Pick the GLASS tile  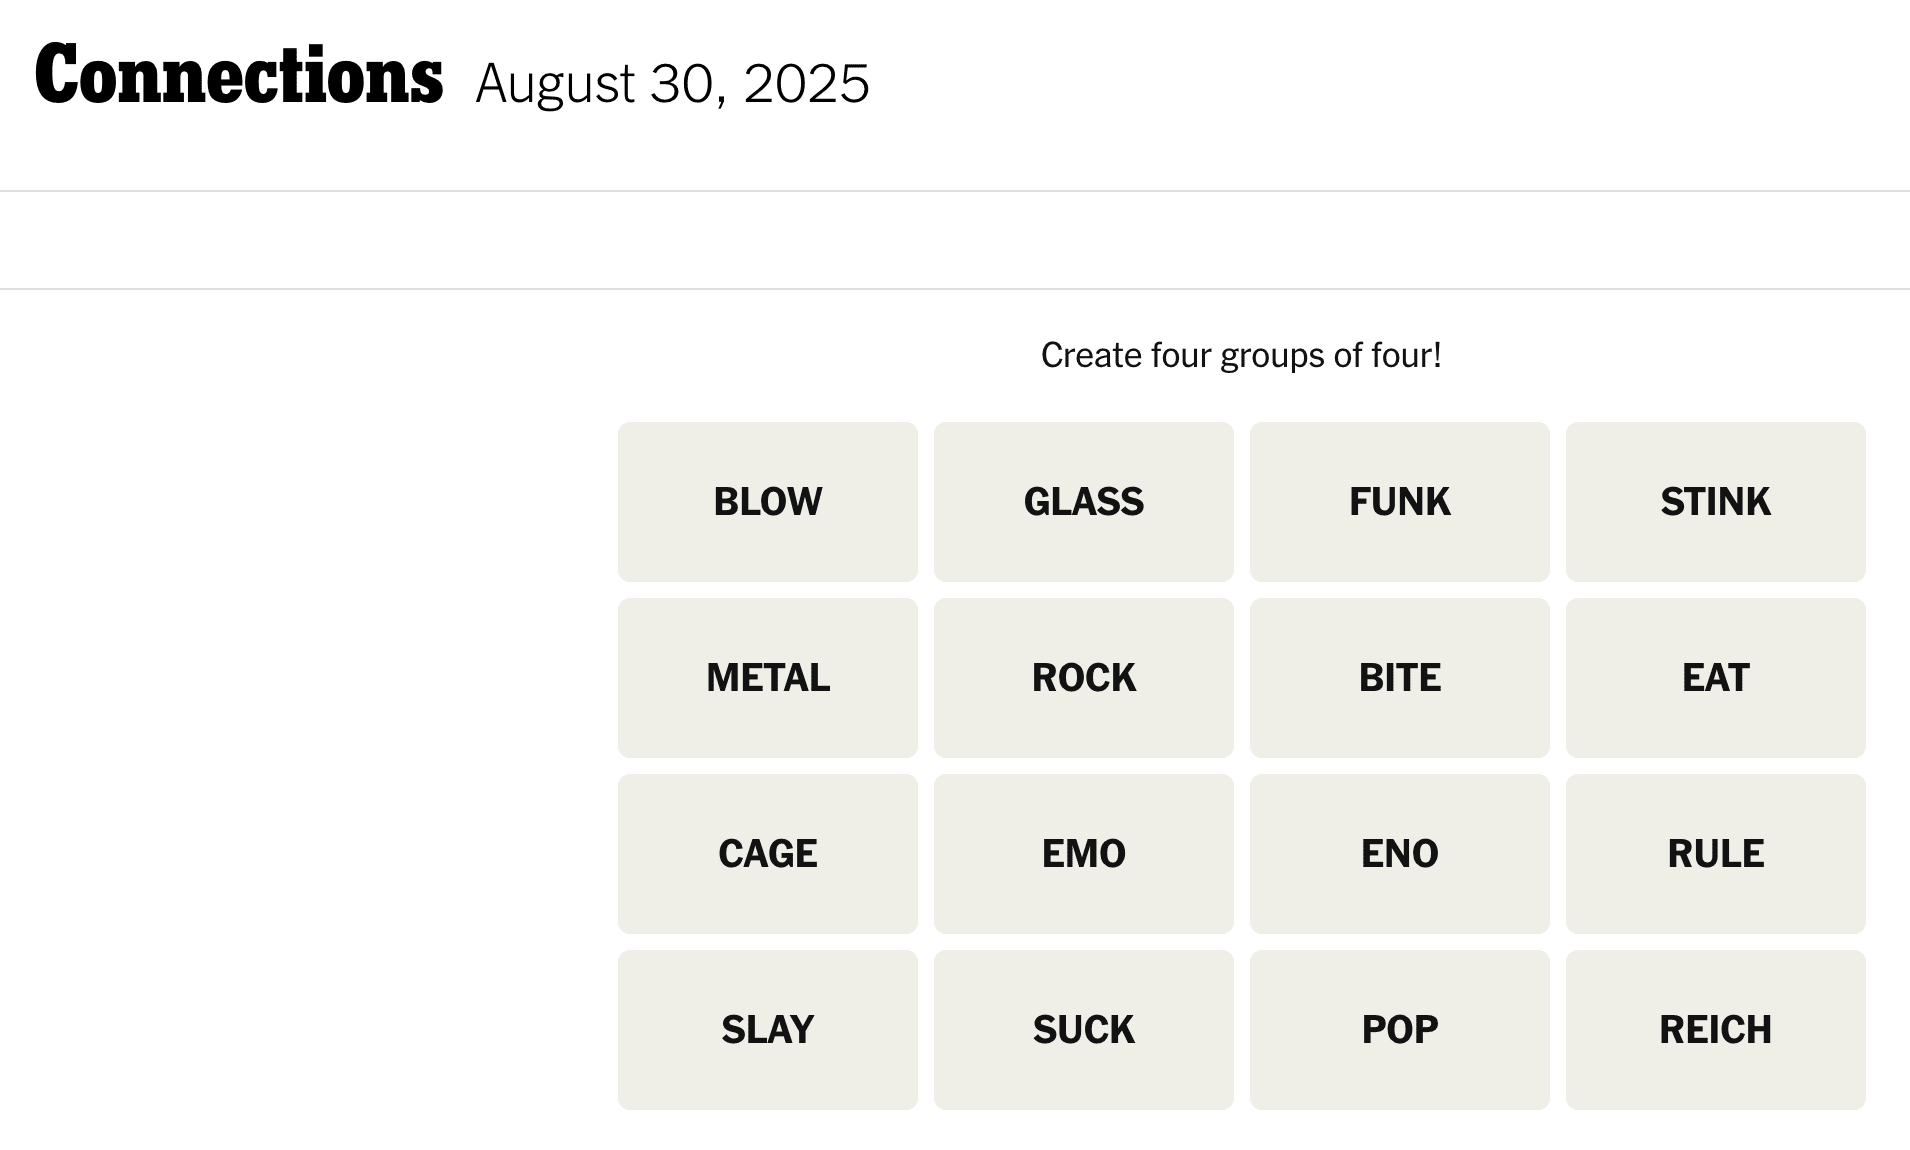click(x=1083, y=501)
